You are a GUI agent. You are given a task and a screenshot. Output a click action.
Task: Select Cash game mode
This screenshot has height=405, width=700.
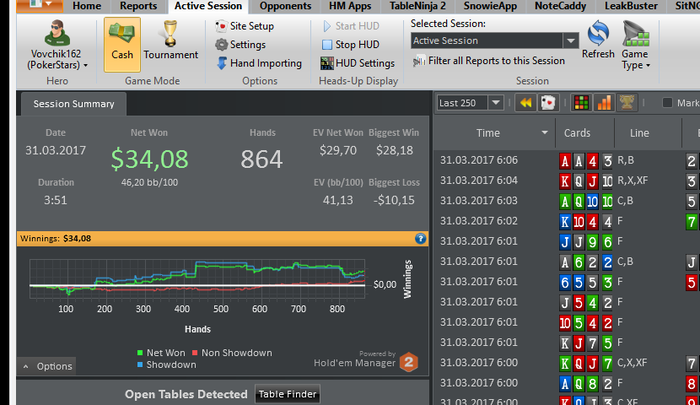122,45
